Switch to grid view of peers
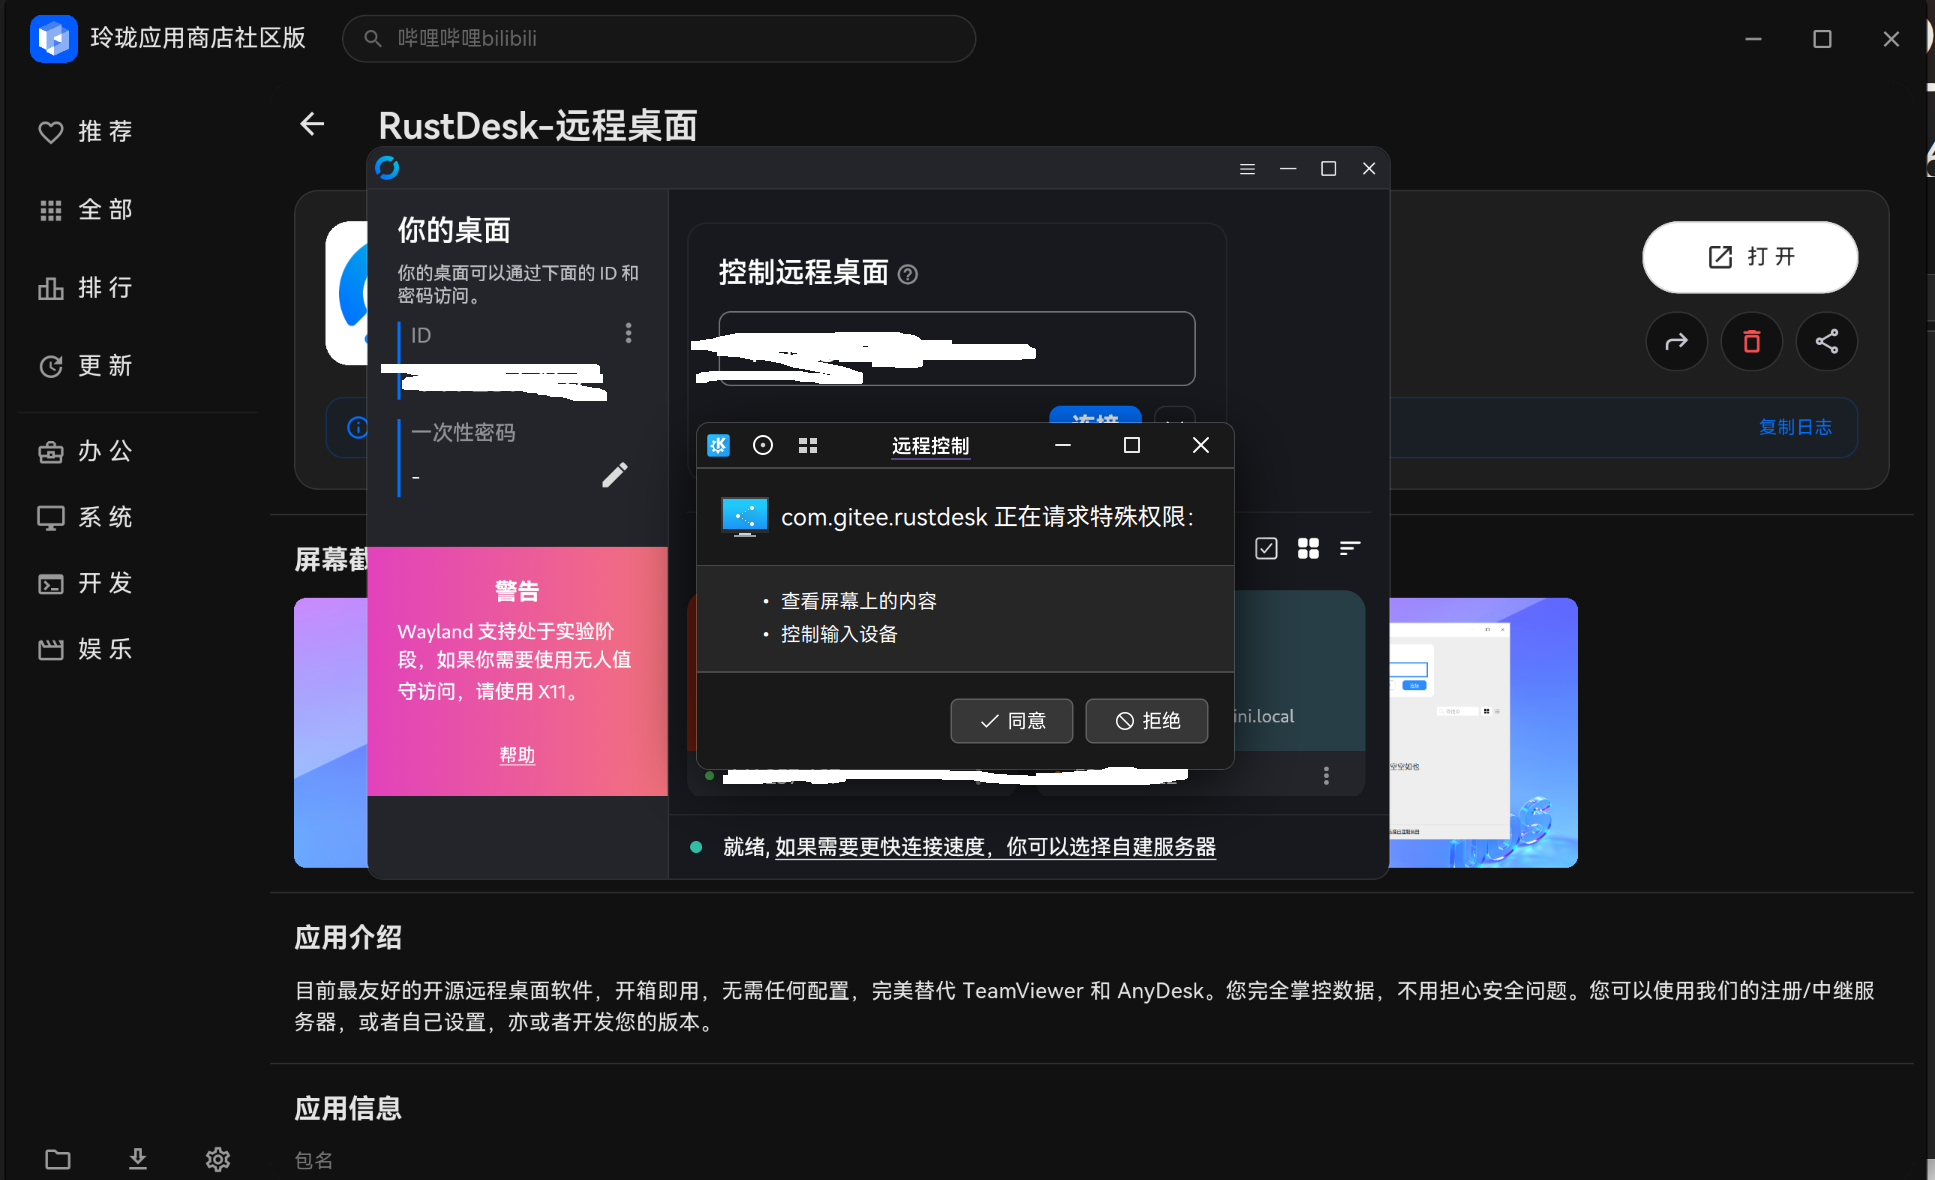The height and width of the screenshot is (1180, 1935). coord(1308,548)
